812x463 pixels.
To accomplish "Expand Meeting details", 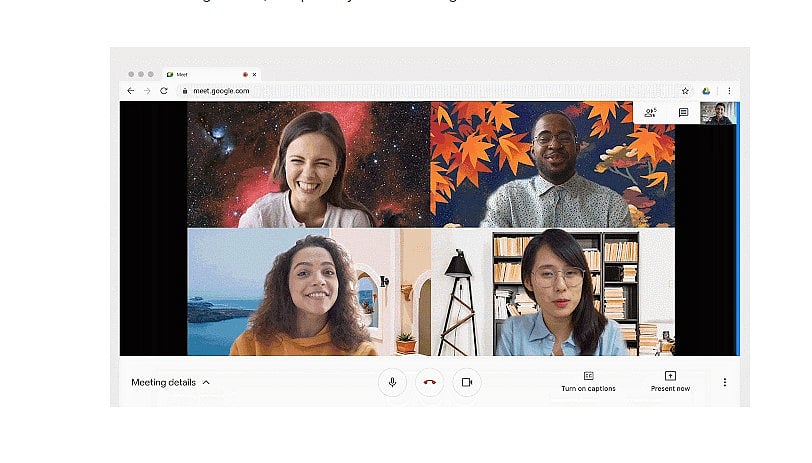I will [x=170, y=382].
